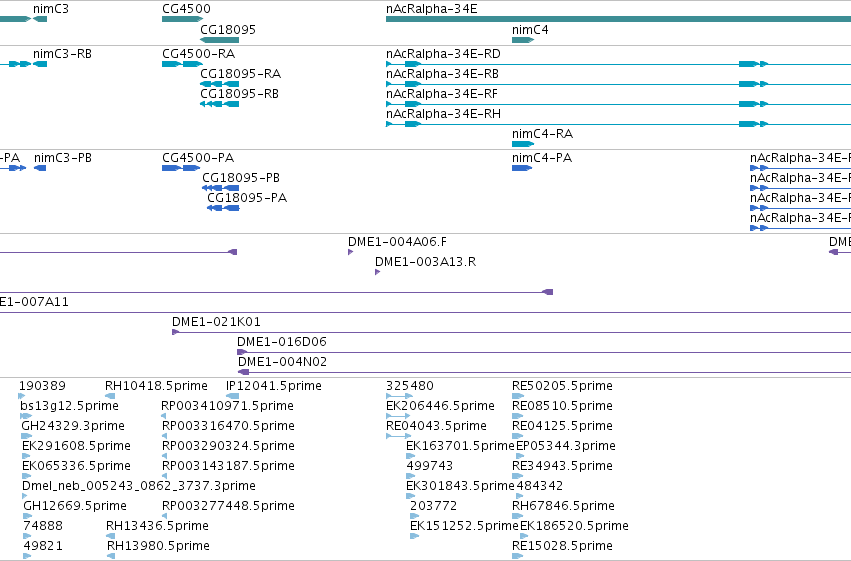Open the RH10418.5prime EST label

point(156,386)
